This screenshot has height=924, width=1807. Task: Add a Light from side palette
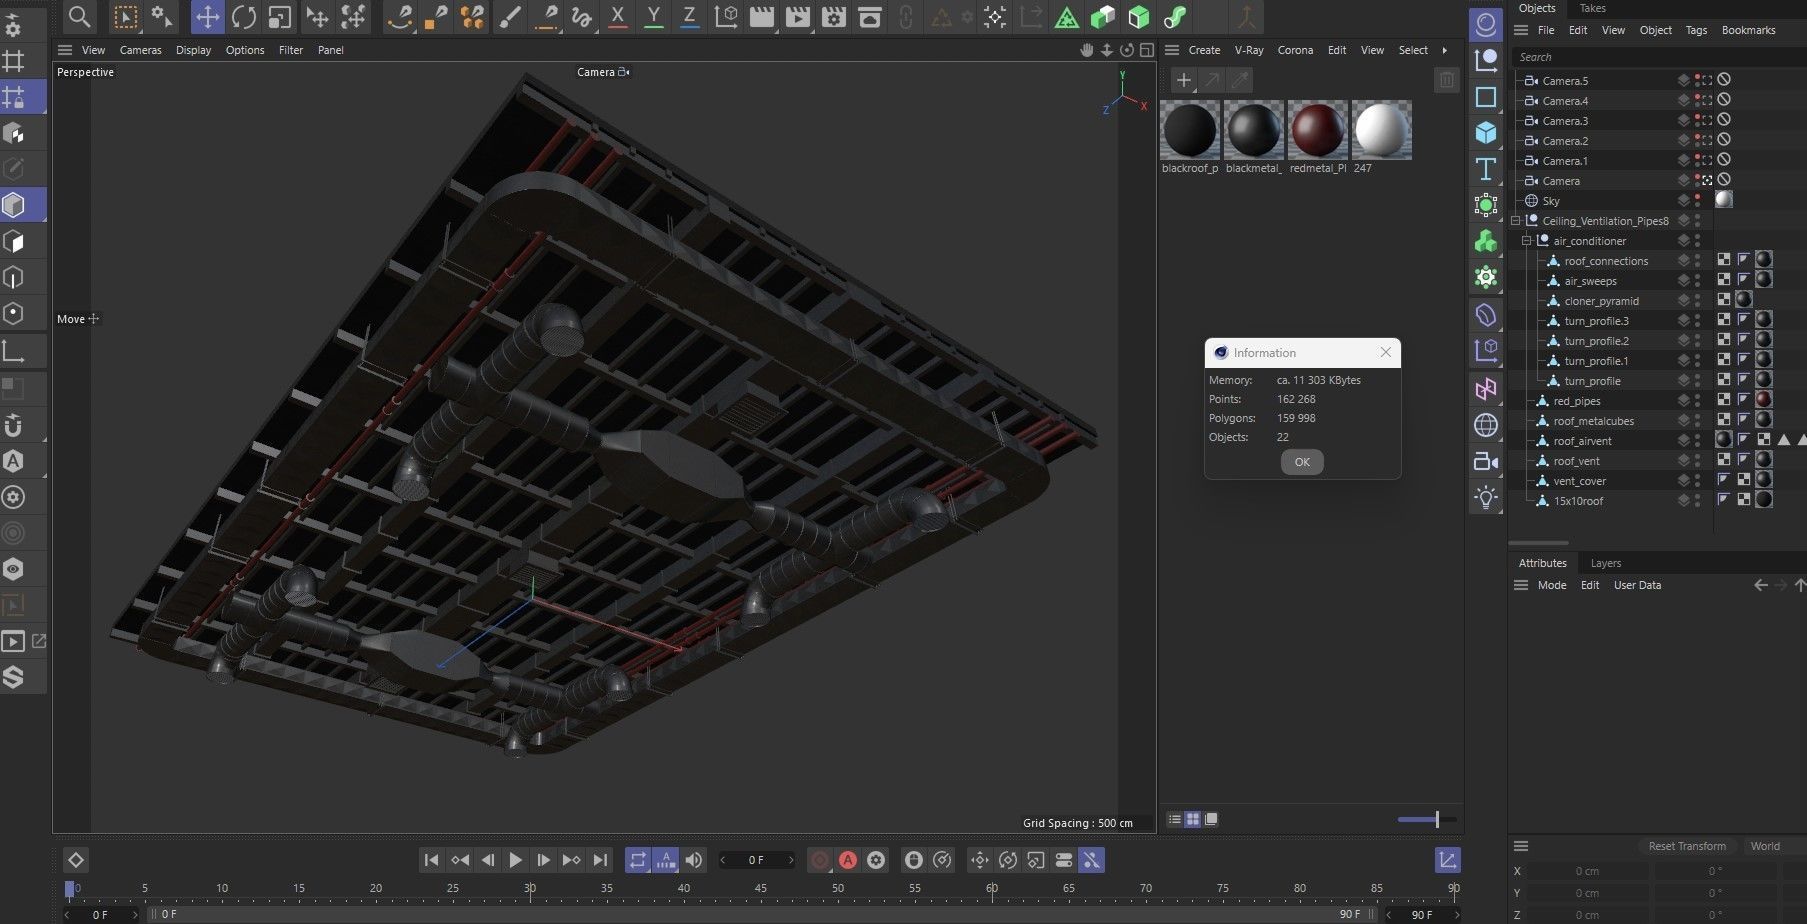pyautogui.click(x=1486, y=497)
